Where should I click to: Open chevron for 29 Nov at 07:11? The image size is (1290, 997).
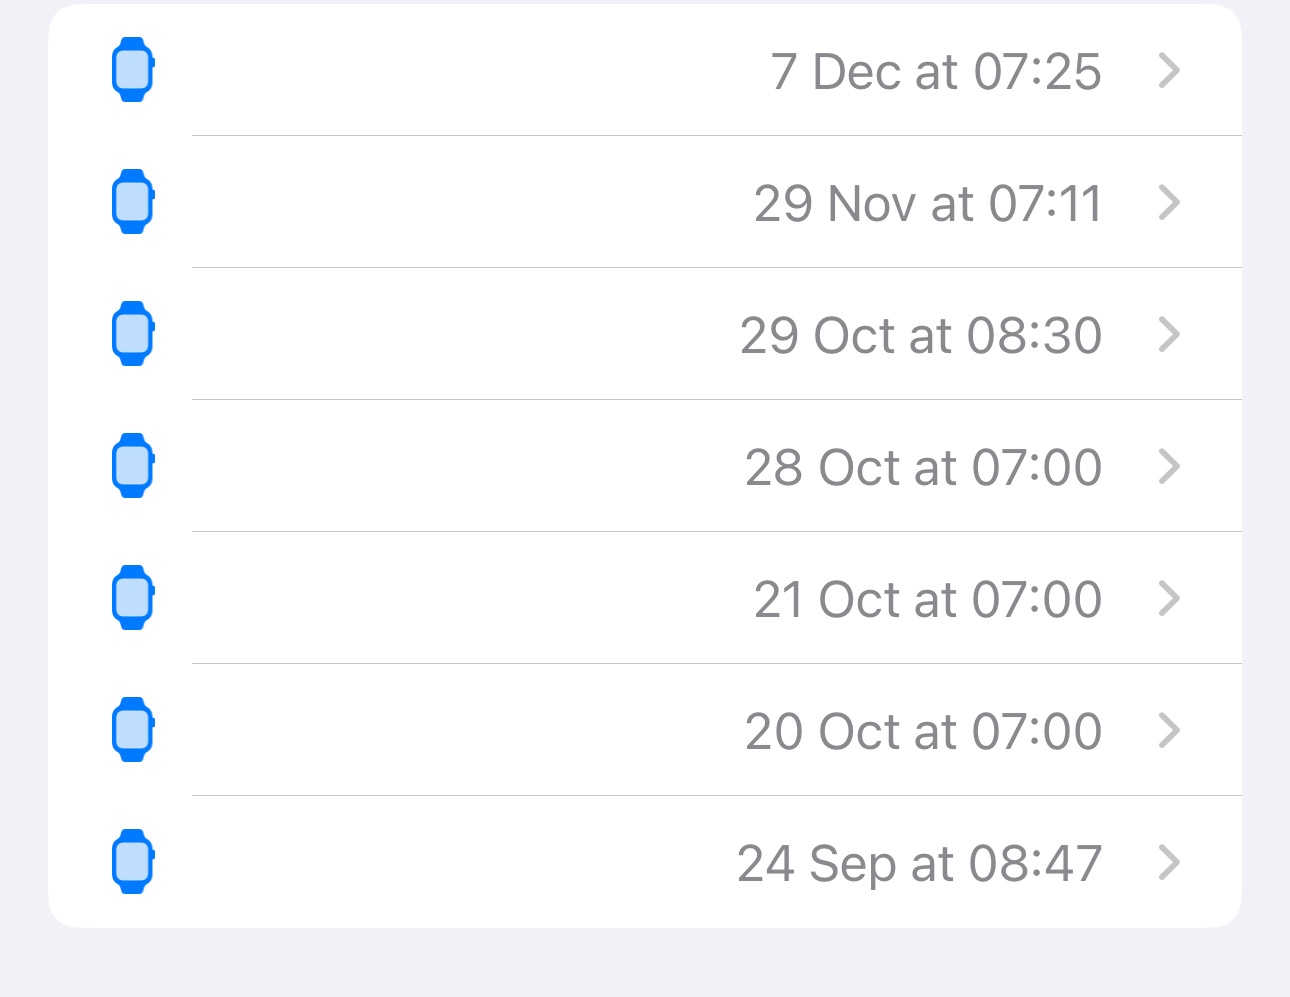tap(1169, 202)
